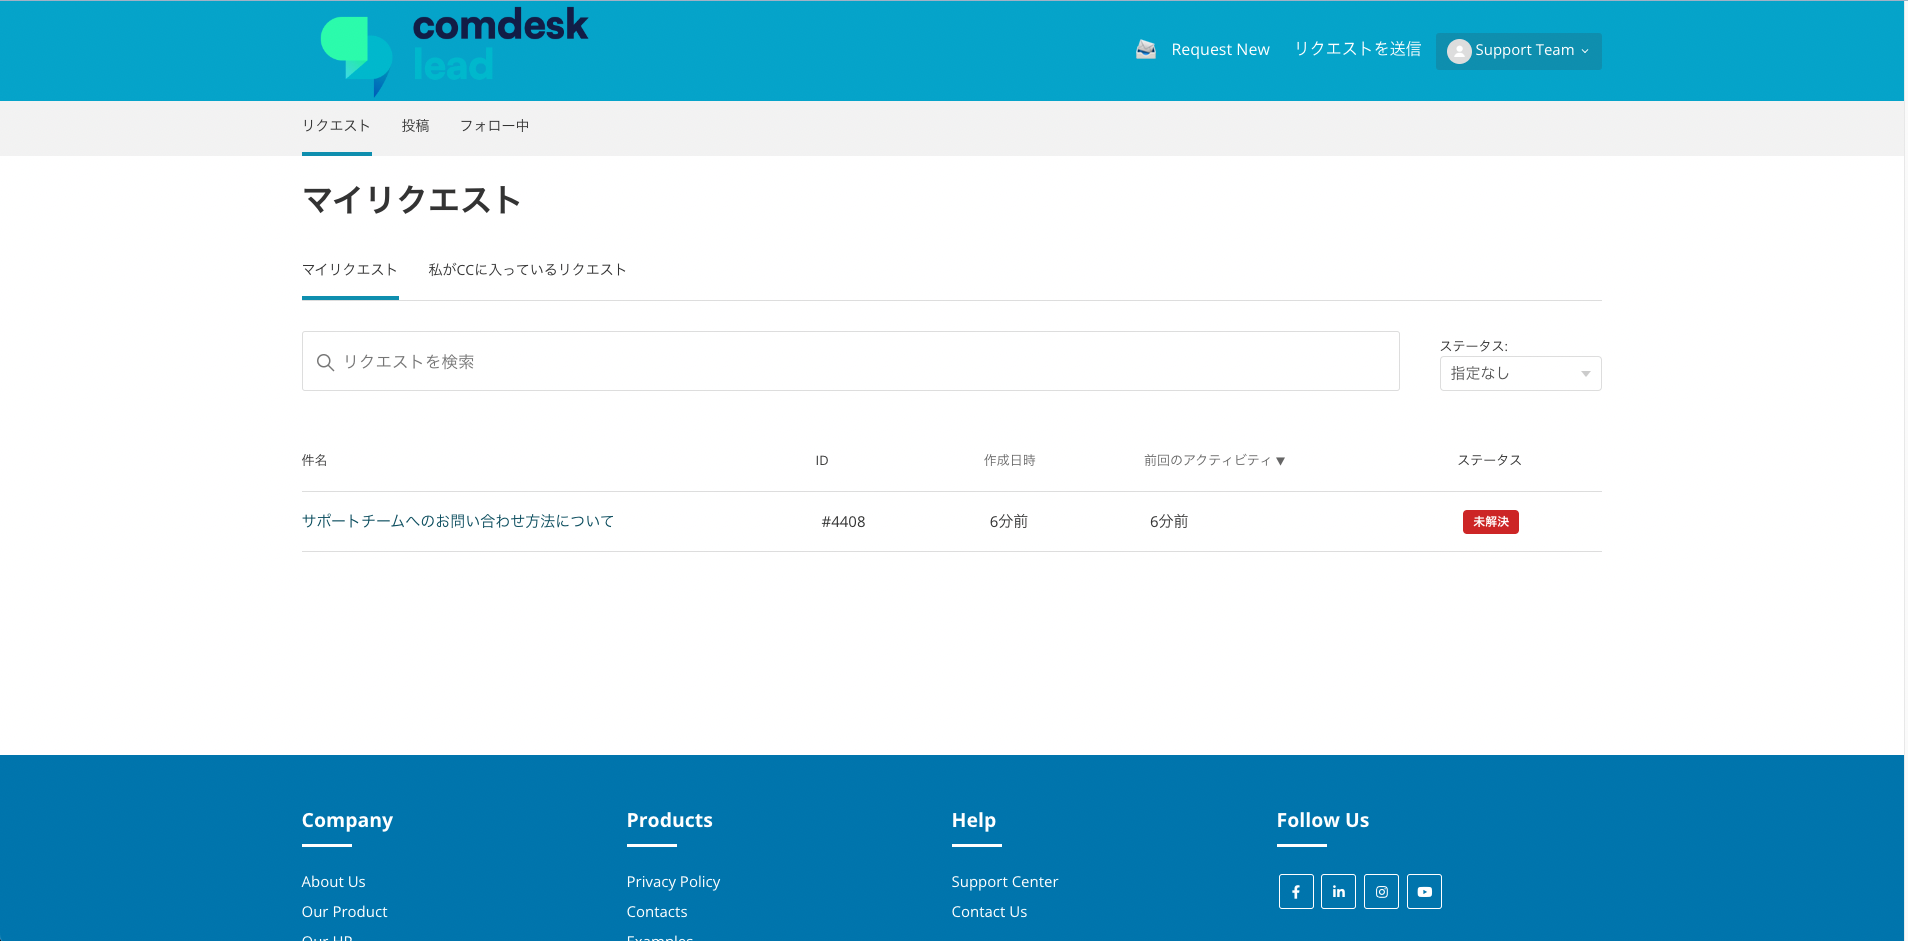The height and width of the screenshot is (941, 1908).
Task: Open the LinkedIn social icon
Action: pos(1338,891)
